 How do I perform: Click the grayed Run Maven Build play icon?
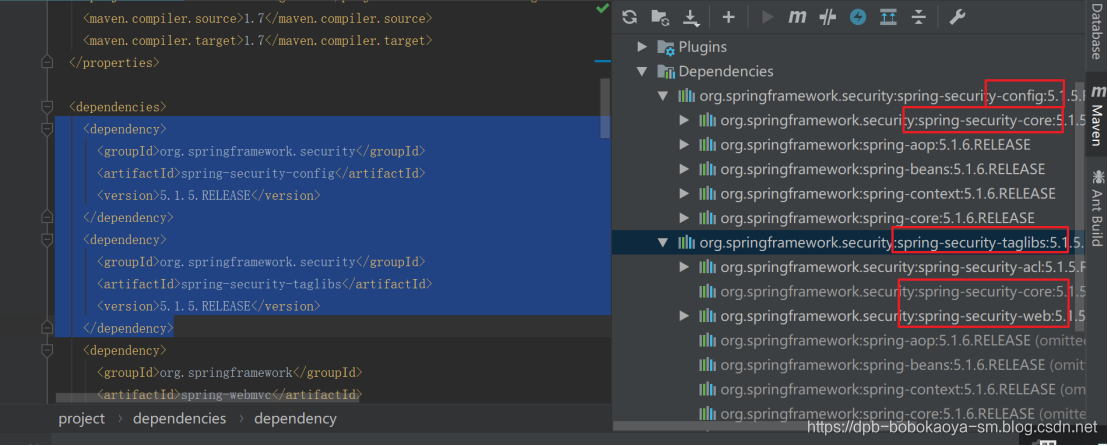point(767,18)
